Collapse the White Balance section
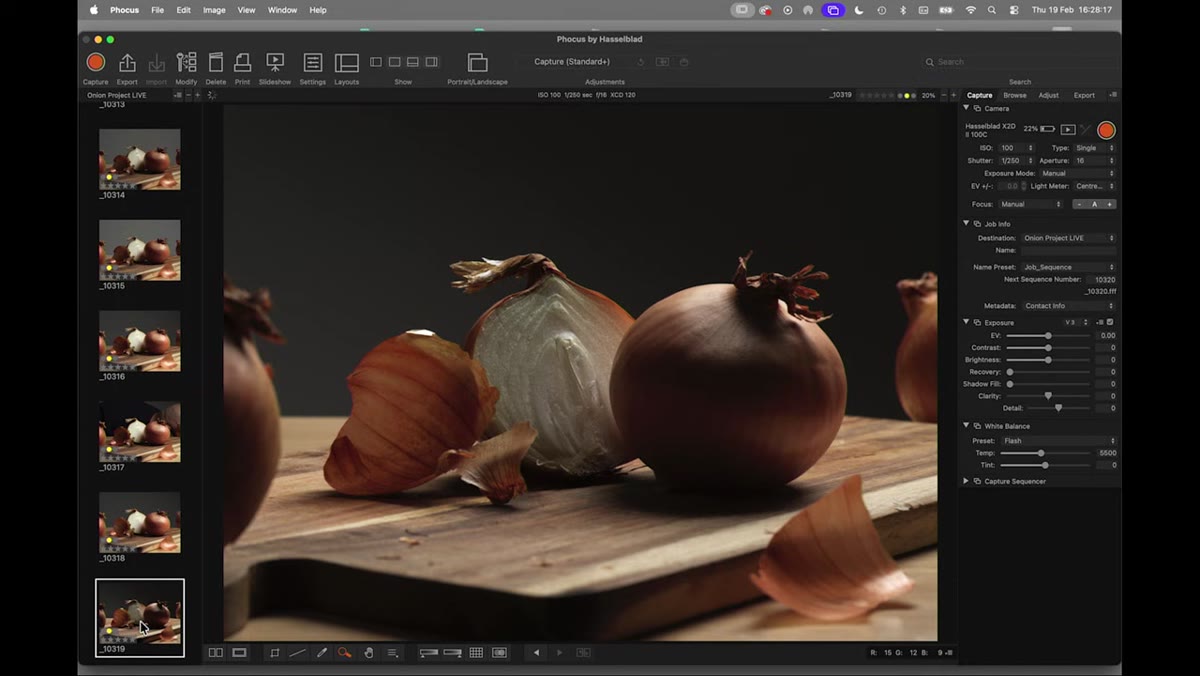The width and height of the screenshot is (1200, 676). [x=966, y=426]
